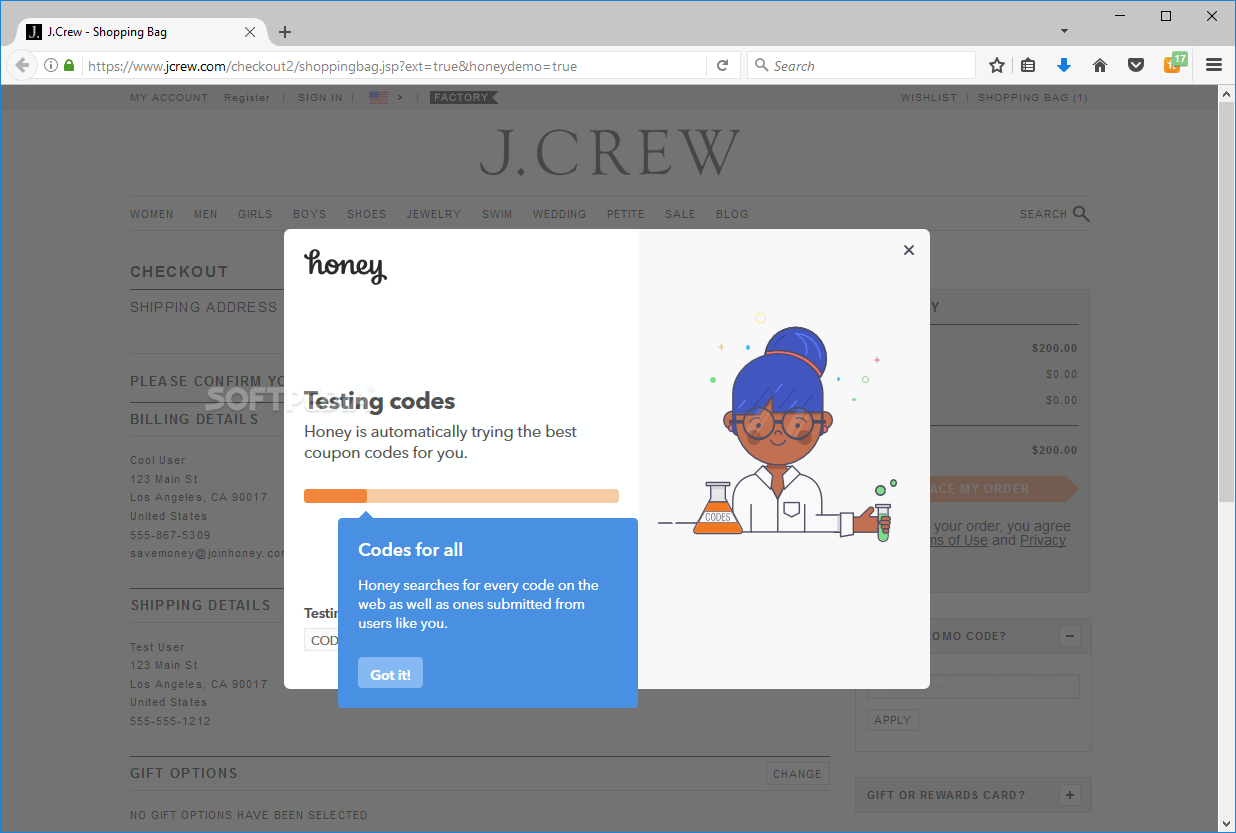Reload the current page

coord(723,66)
